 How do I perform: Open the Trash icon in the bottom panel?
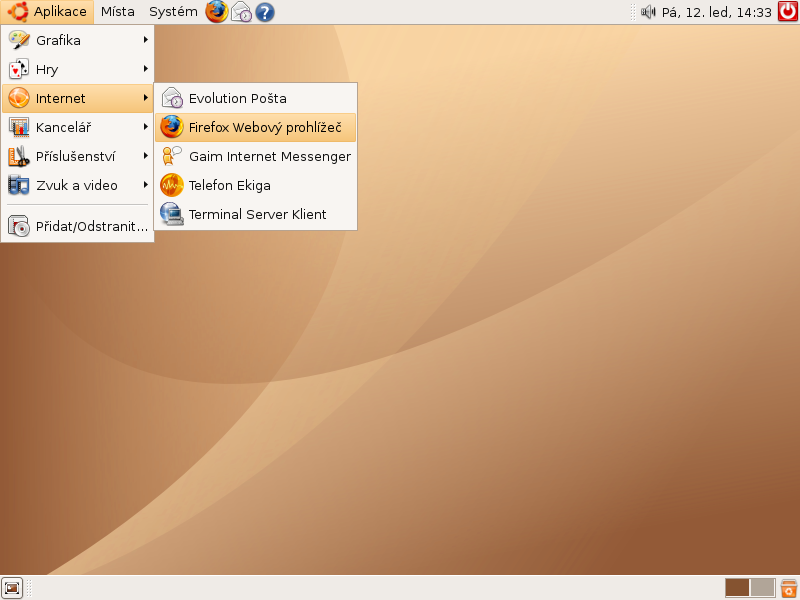tap(789, 588)
